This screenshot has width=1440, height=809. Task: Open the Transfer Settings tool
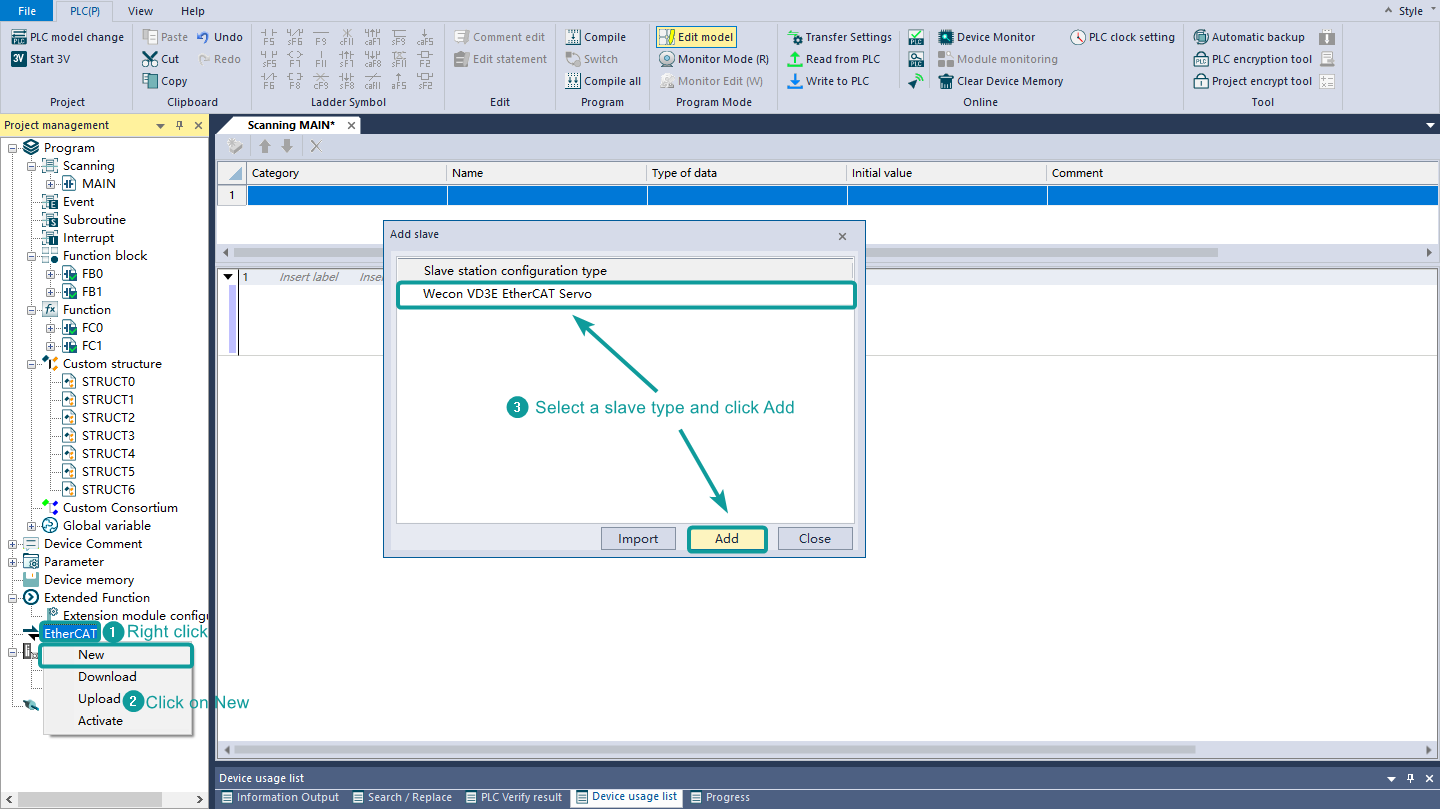coord(795,37)
